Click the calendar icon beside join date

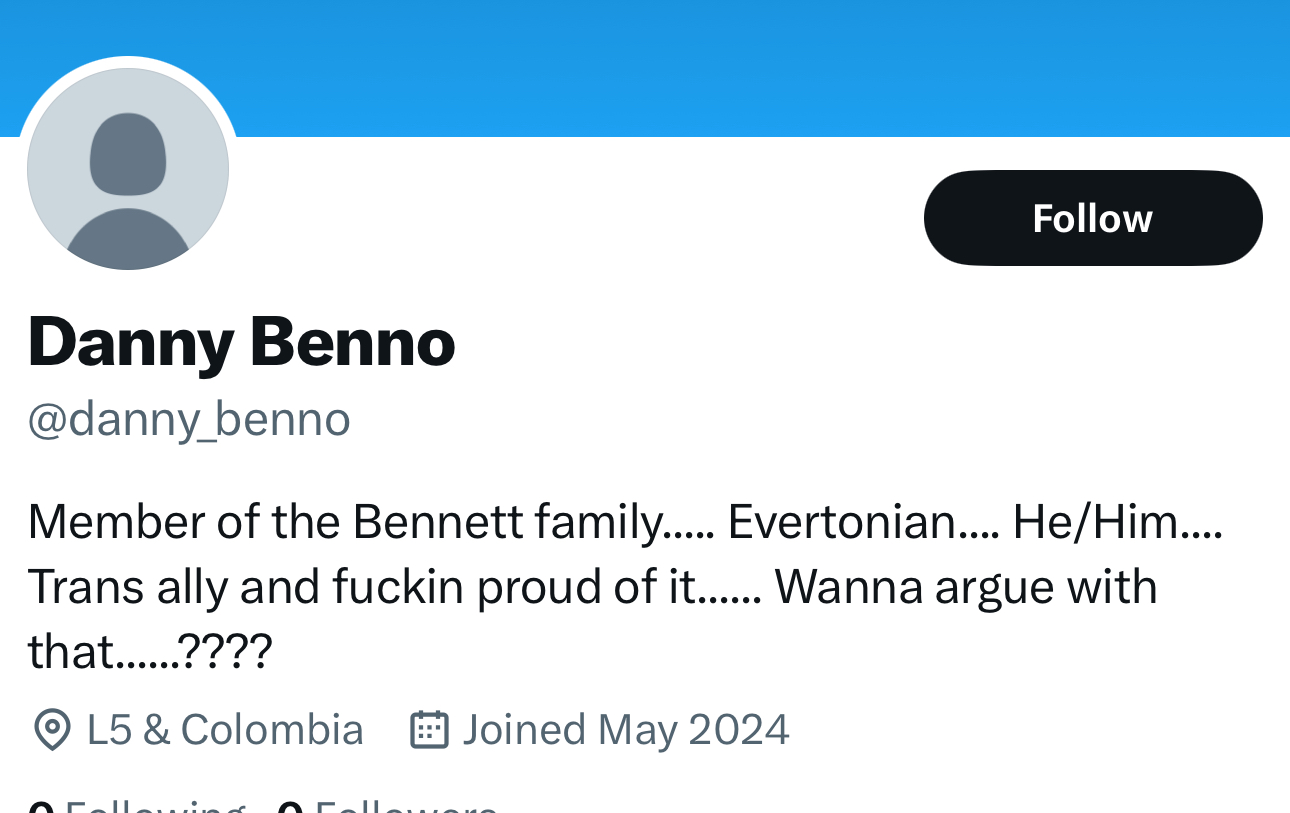pyautogui.click(x=429, y=730)
